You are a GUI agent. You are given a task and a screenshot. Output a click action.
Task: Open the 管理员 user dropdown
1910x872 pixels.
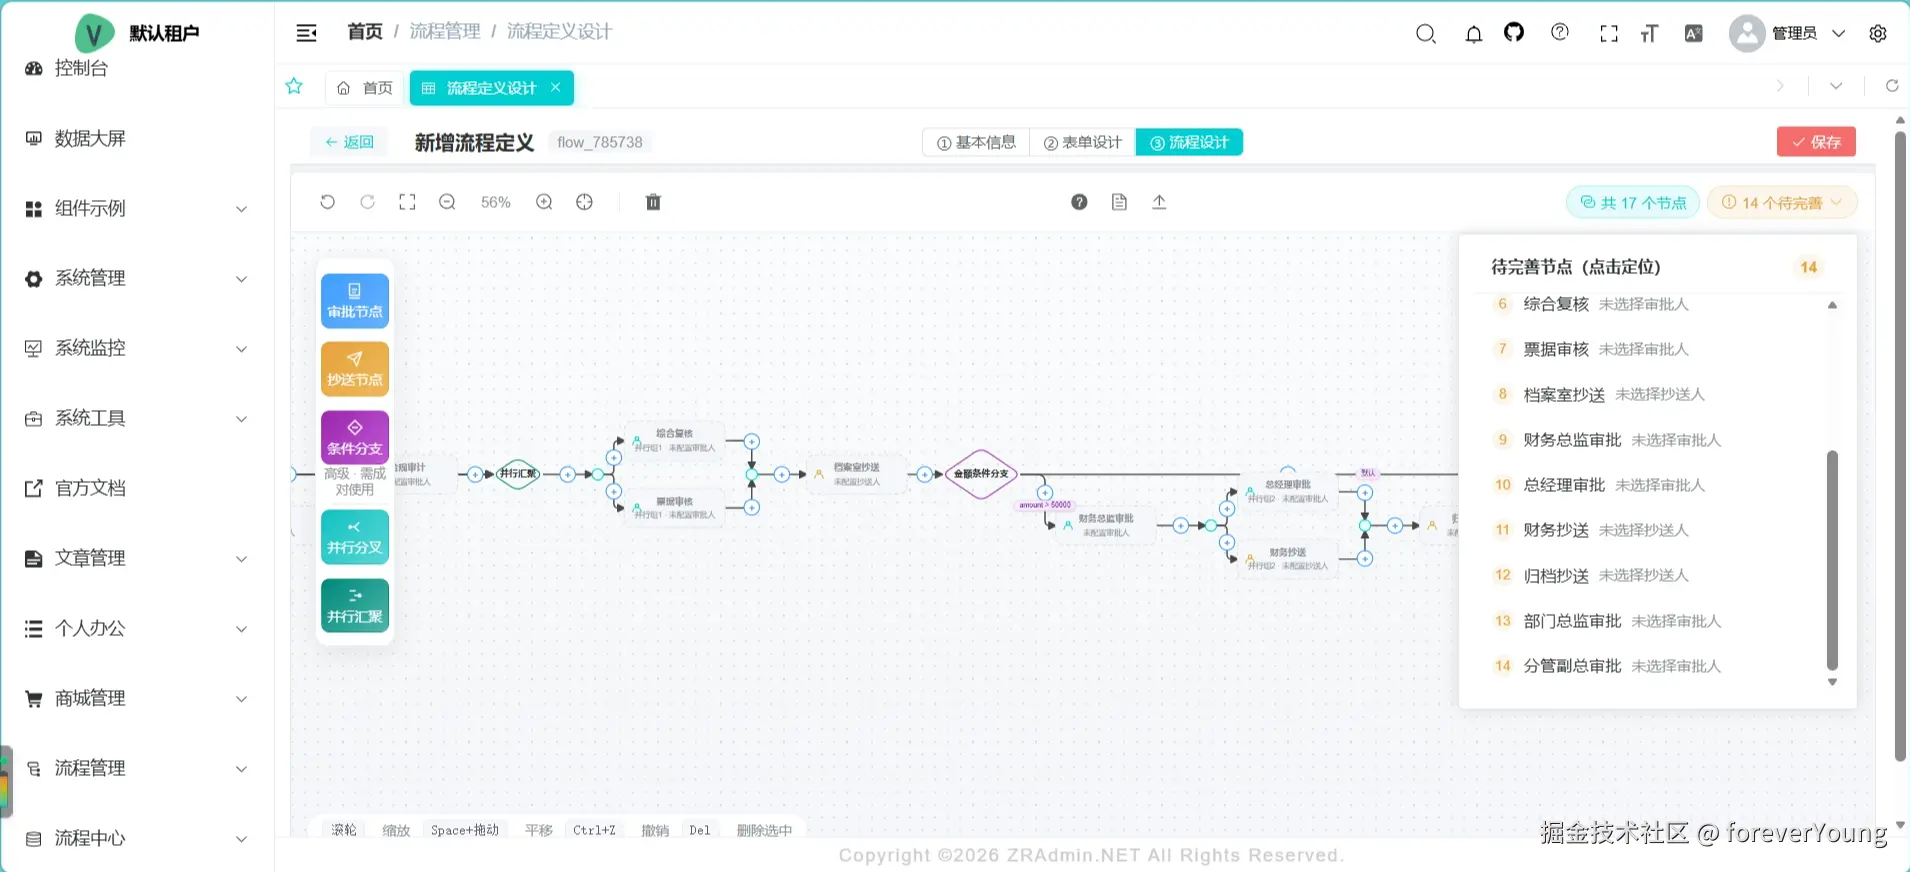point(1789,33)
